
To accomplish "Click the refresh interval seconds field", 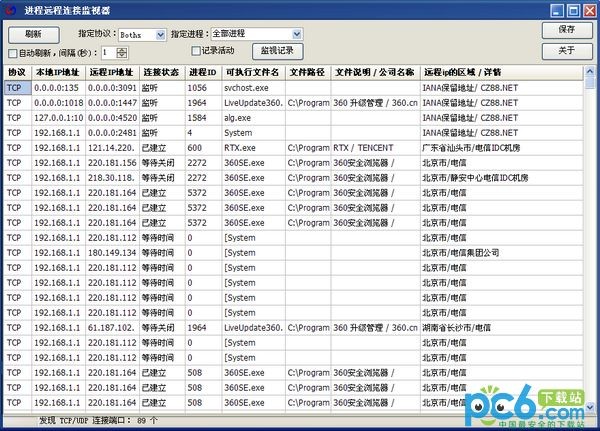I will tap(109, 52).
